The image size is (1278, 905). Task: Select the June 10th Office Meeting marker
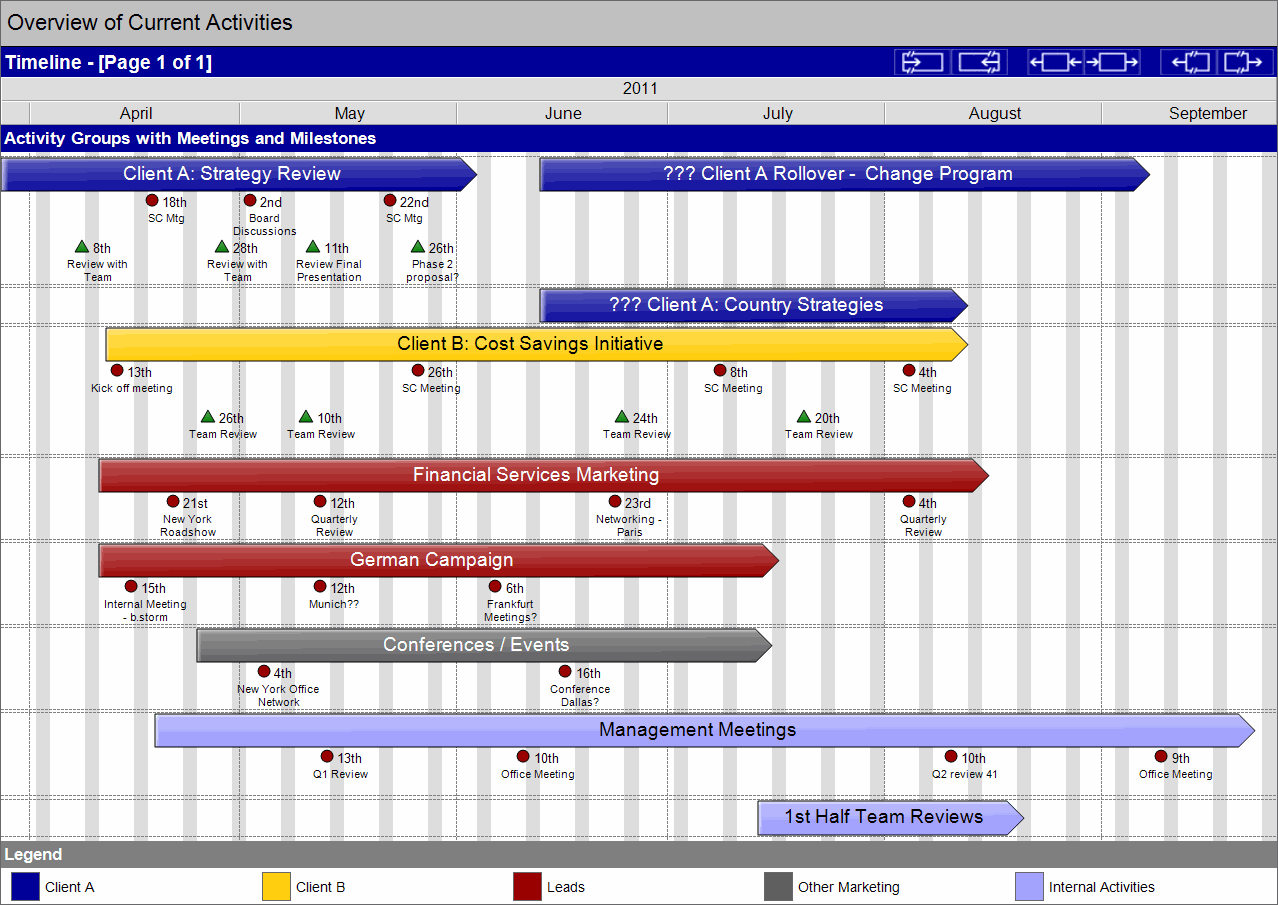[523, 757]
